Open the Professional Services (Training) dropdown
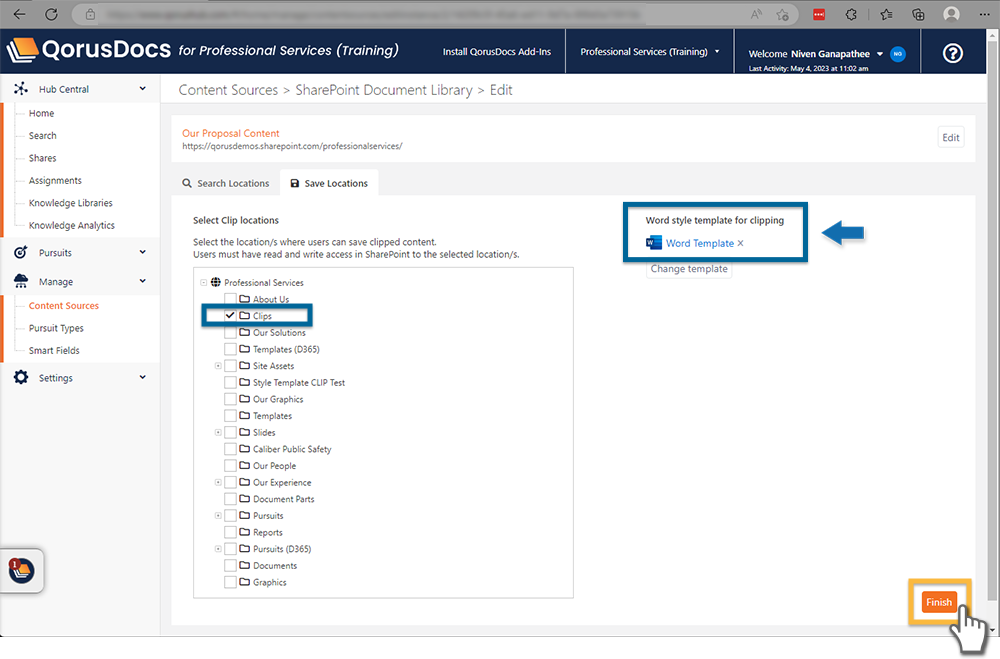1000x659 pixels. 649,52
